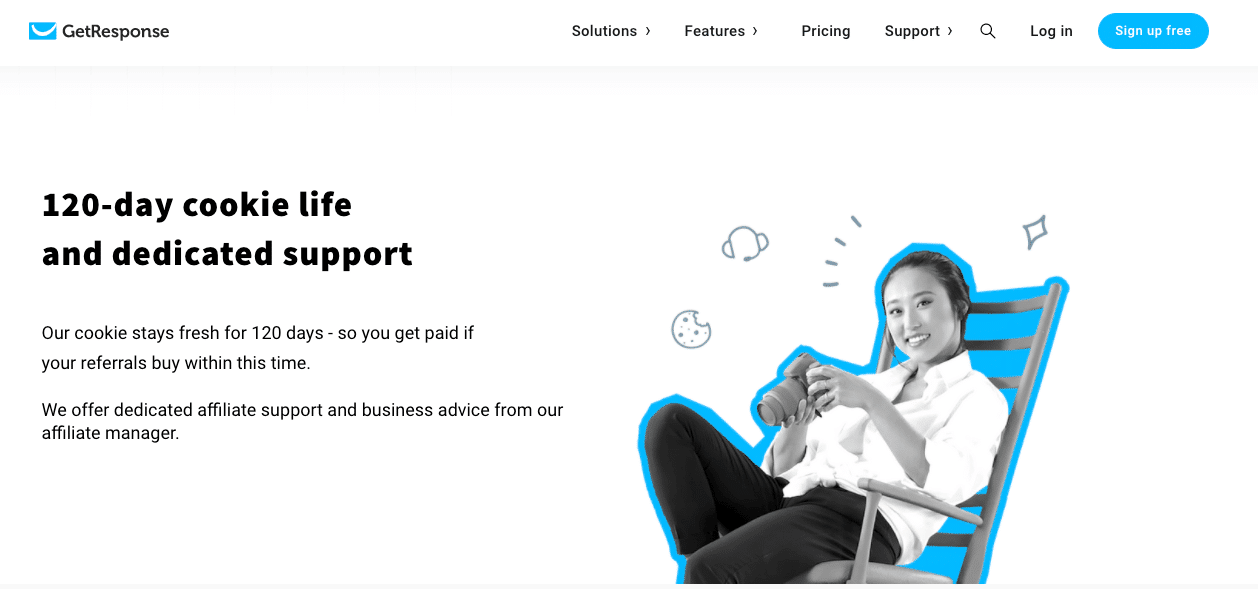
Task: Expand the Support menu chevron
Action: tap(950, 31)
